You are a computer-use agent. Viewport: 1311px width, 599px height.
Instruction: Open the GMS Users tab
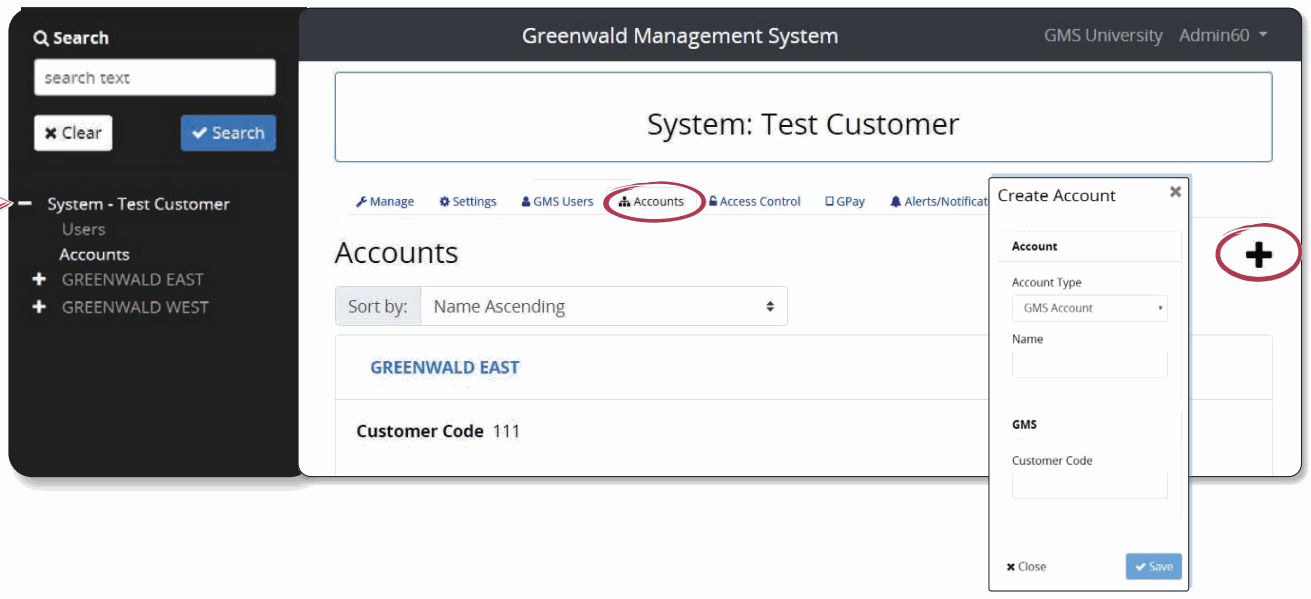[557, 201]
